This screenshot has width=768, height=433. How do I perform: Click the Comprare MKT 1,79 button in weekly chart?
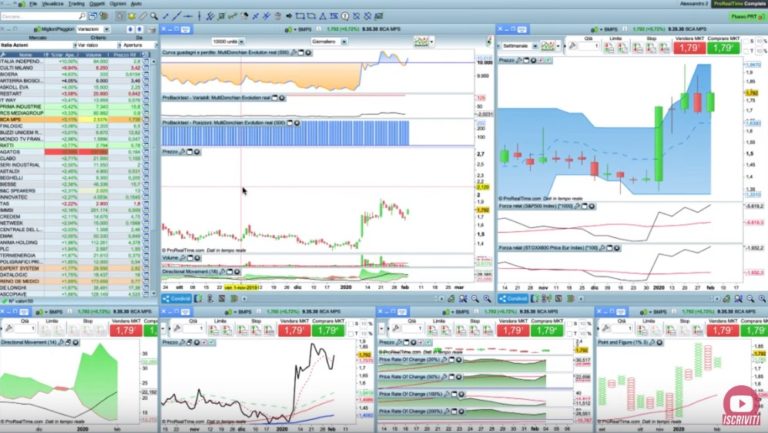tap(723, 48)
